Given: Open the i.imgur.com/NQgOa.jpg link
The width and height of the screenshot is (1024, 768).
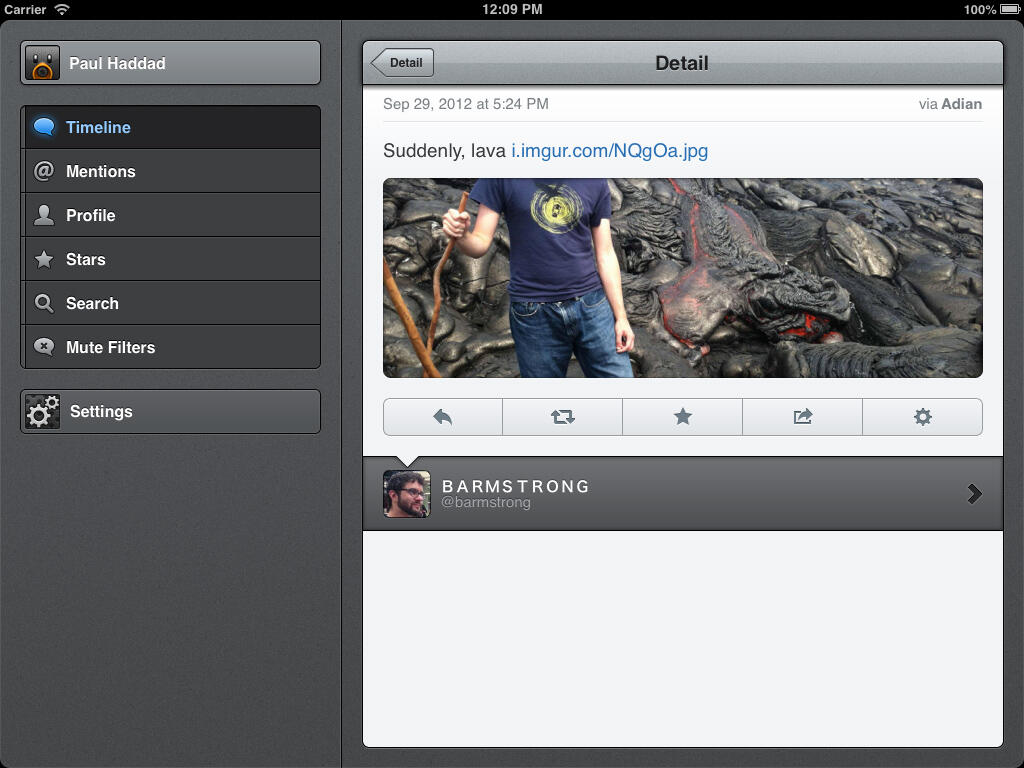Looking at the screenshot, I should (x=609, y=151).
